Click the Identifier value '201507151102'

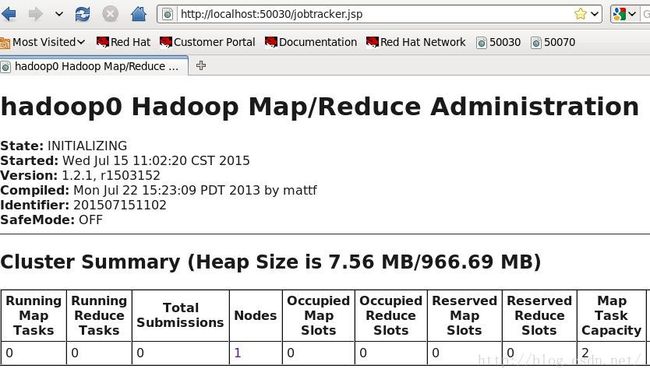point(120,205)
